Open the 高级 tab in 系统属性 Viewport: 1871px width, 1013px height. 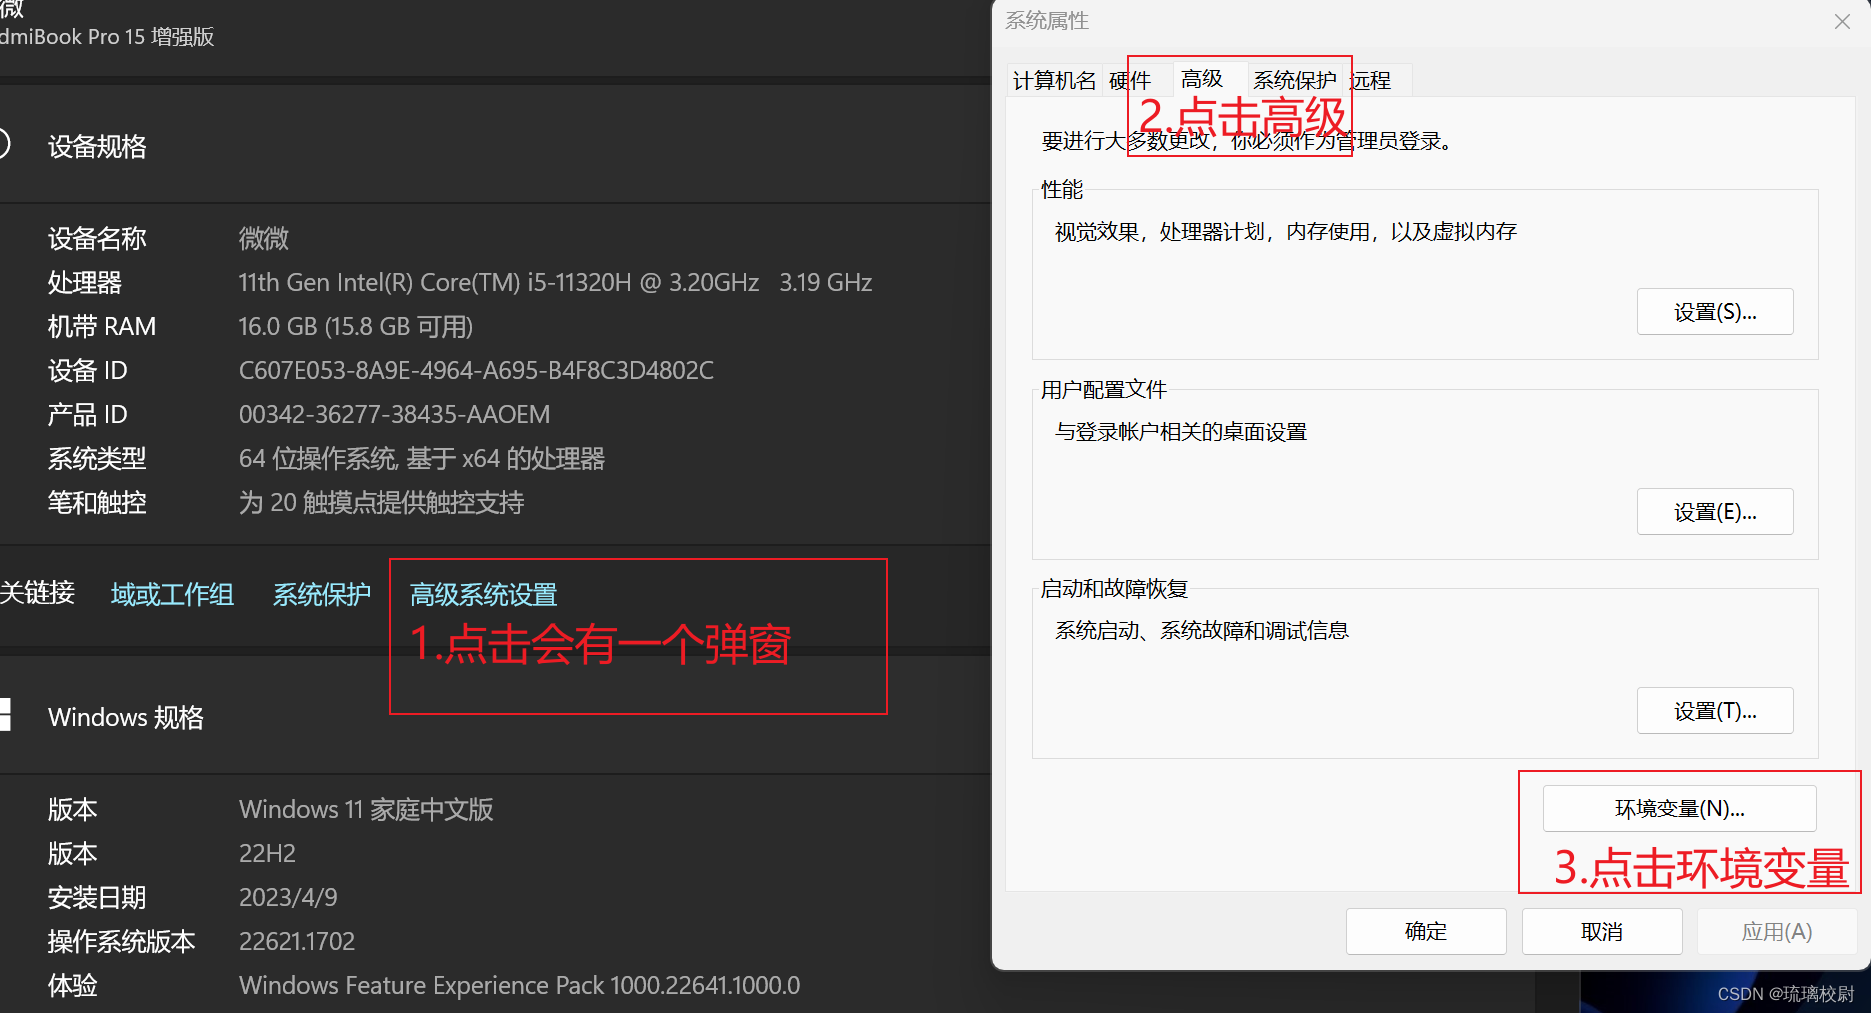click(1203, 80)
